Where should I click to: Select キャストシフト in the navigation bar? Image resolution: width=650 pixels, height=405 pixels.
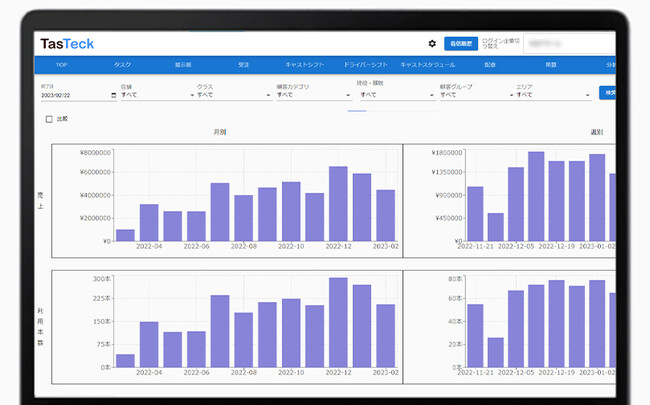(303, 65)
